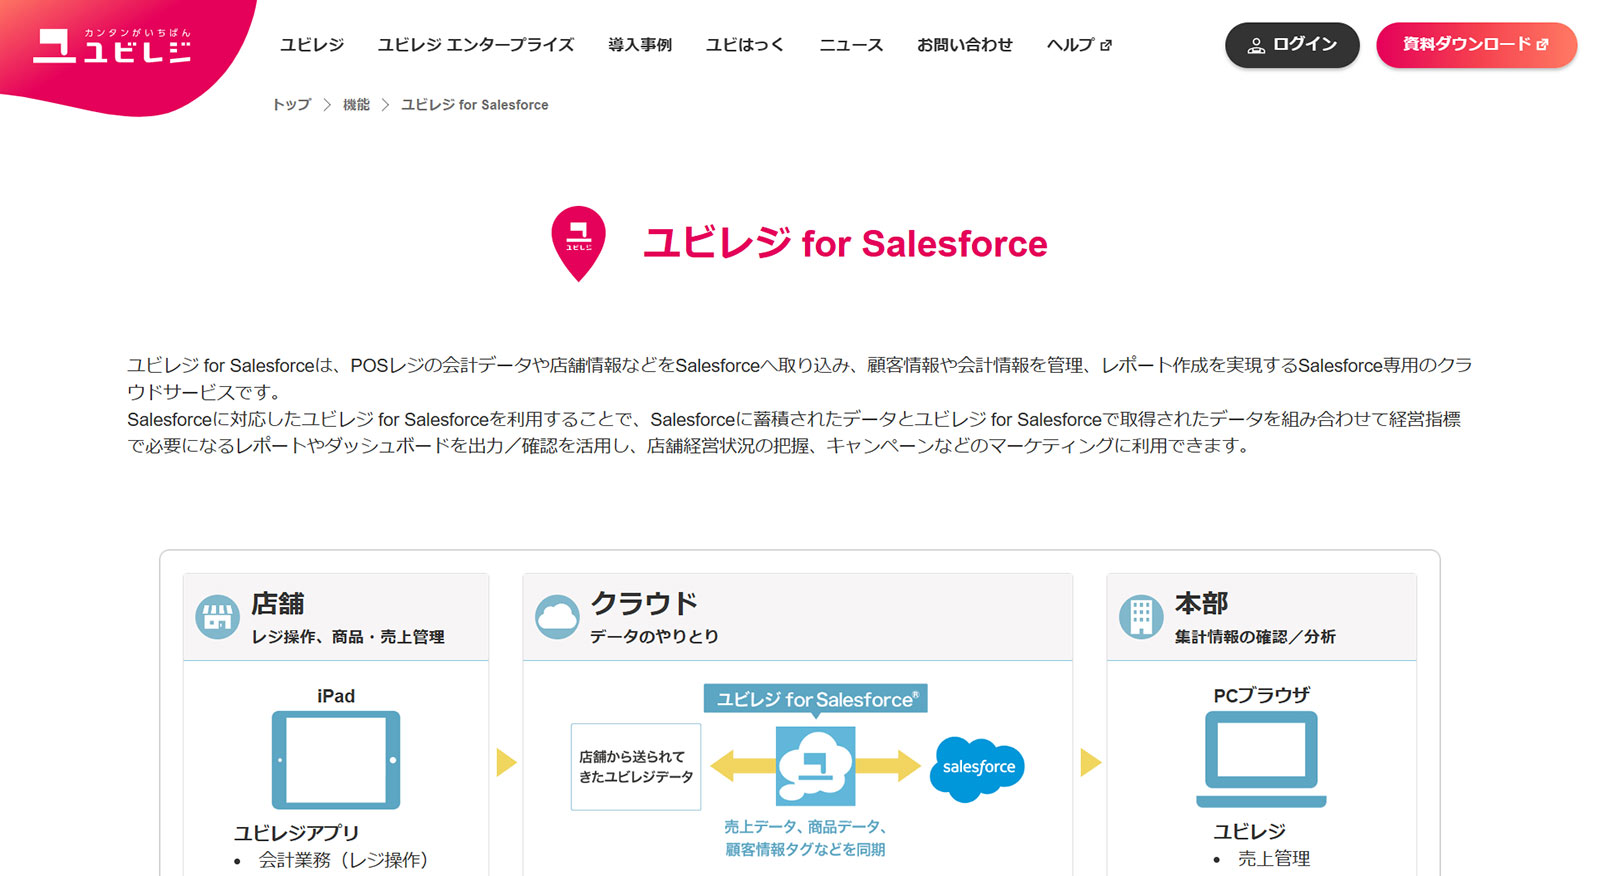This screenshot has height=876, width=1600.
Task: Click the store icon beside 店舗
Action: [217, 617]
